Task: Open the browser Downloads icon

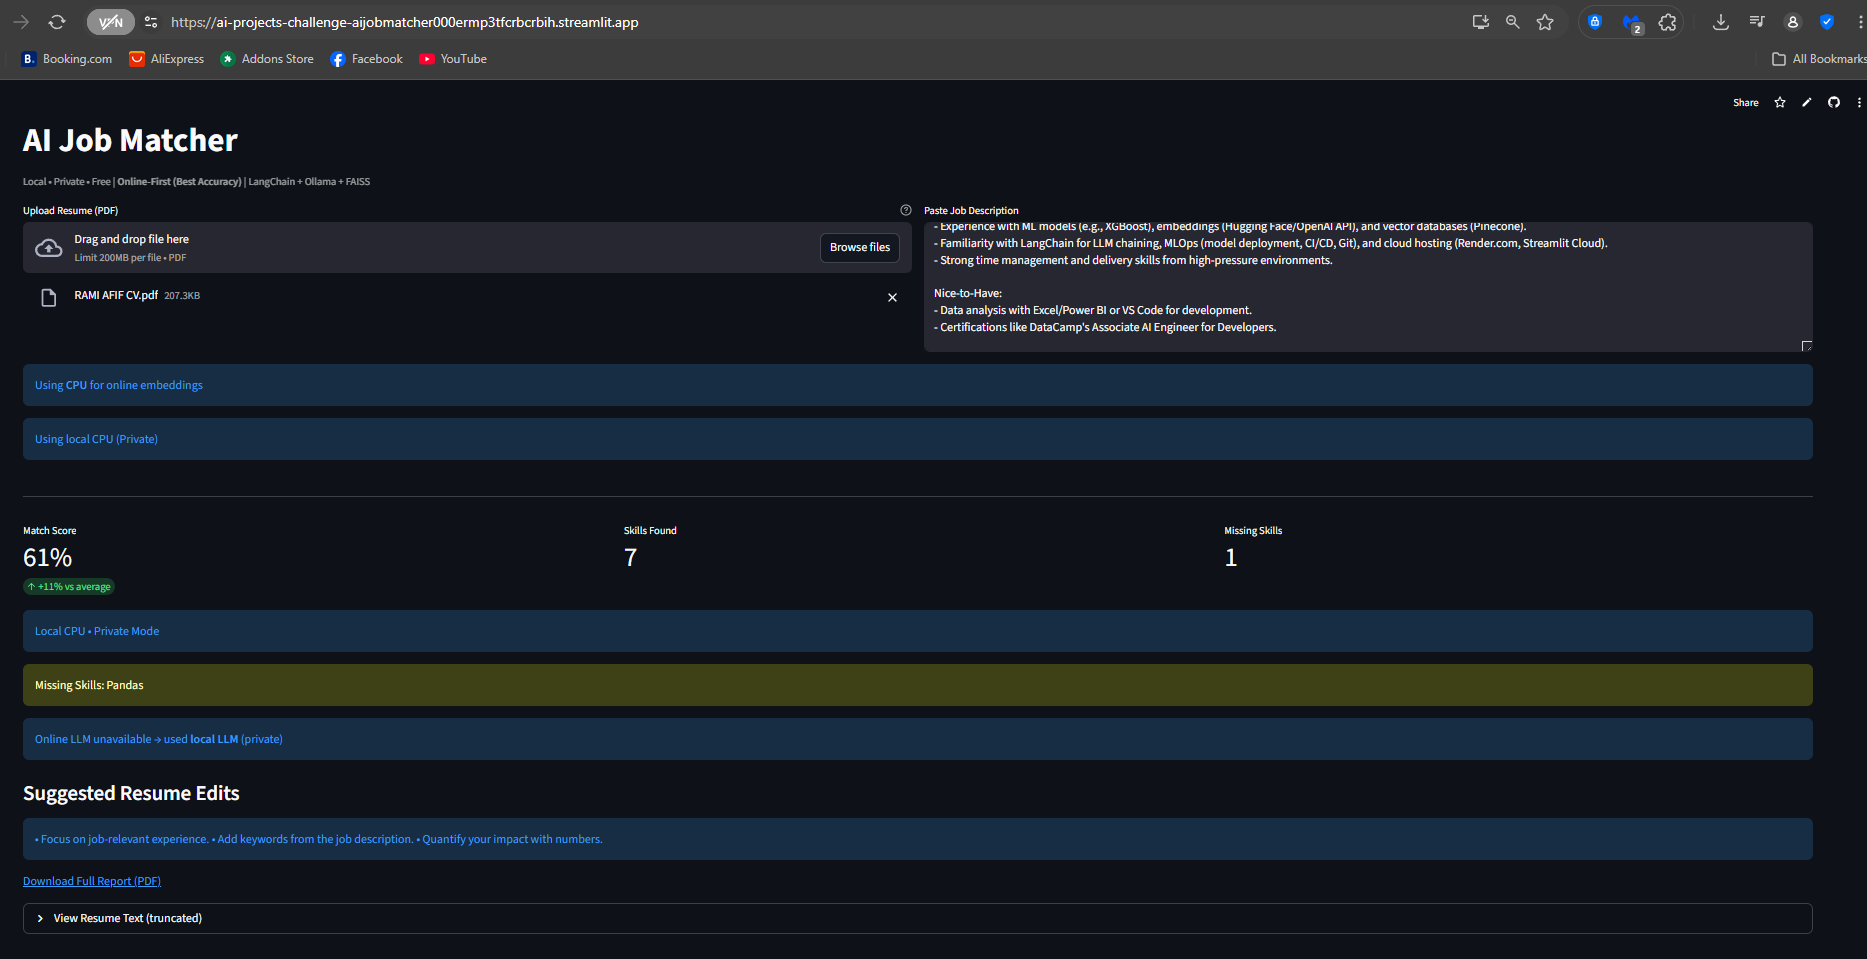Action: 1721,22
